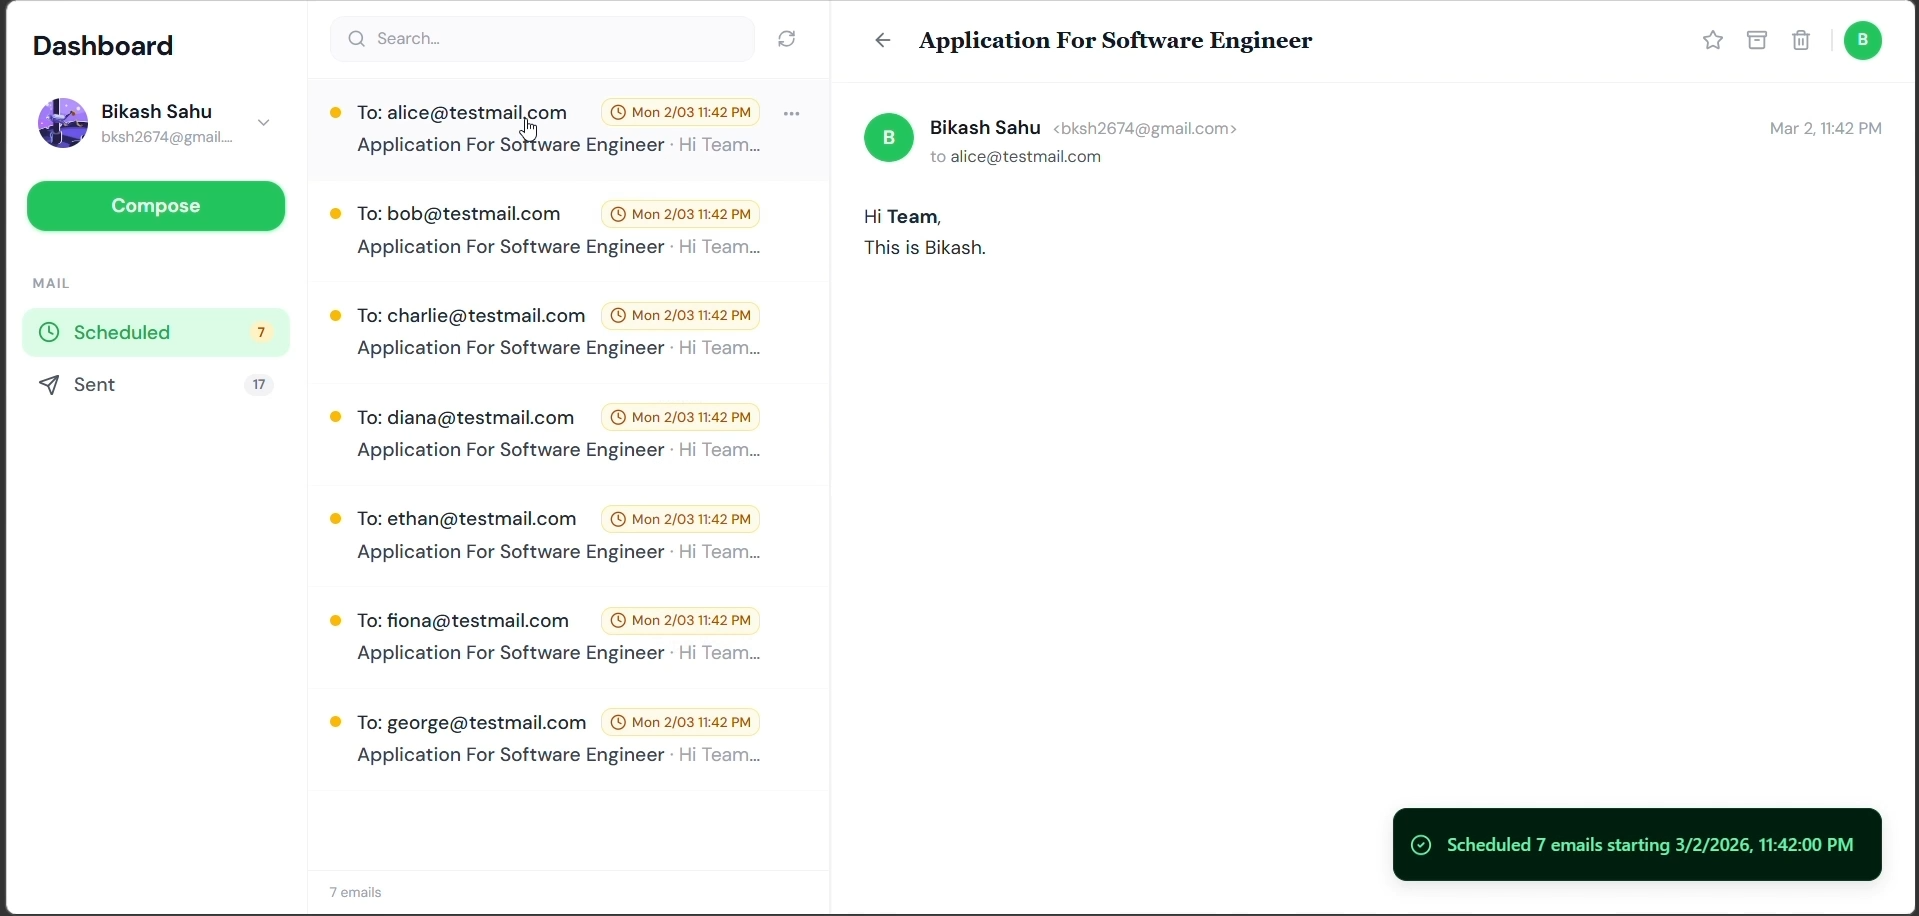Open the email to fiona@testmail.com

point(545,638)
